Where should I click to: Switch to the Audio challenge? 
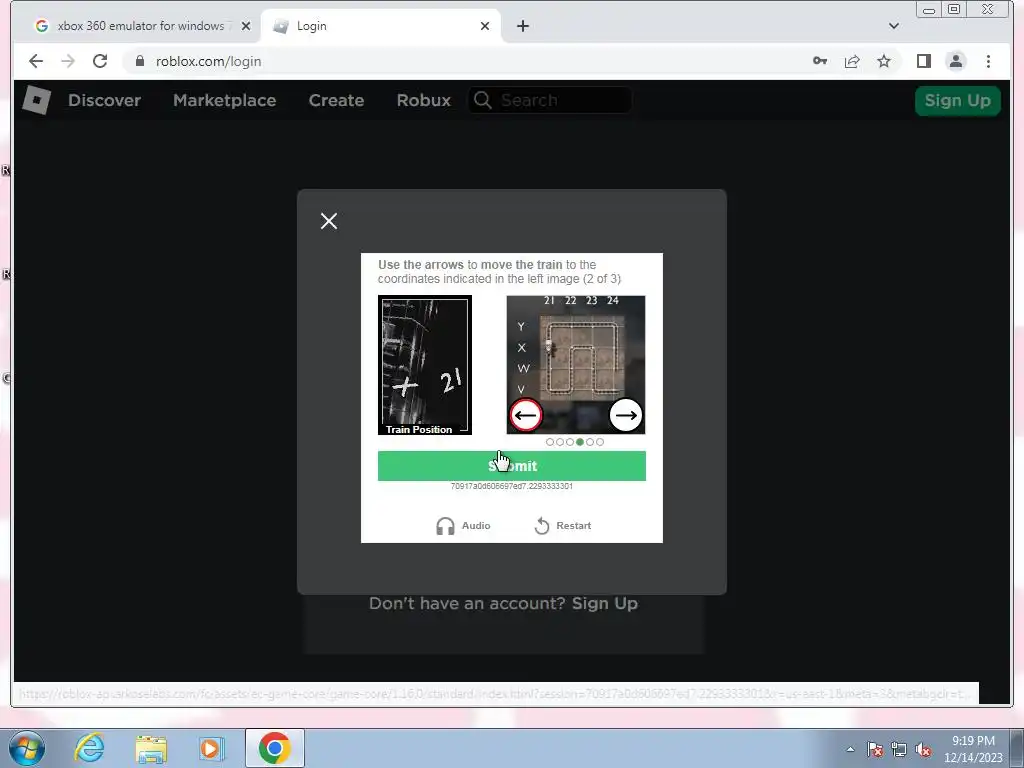(463, 526)
